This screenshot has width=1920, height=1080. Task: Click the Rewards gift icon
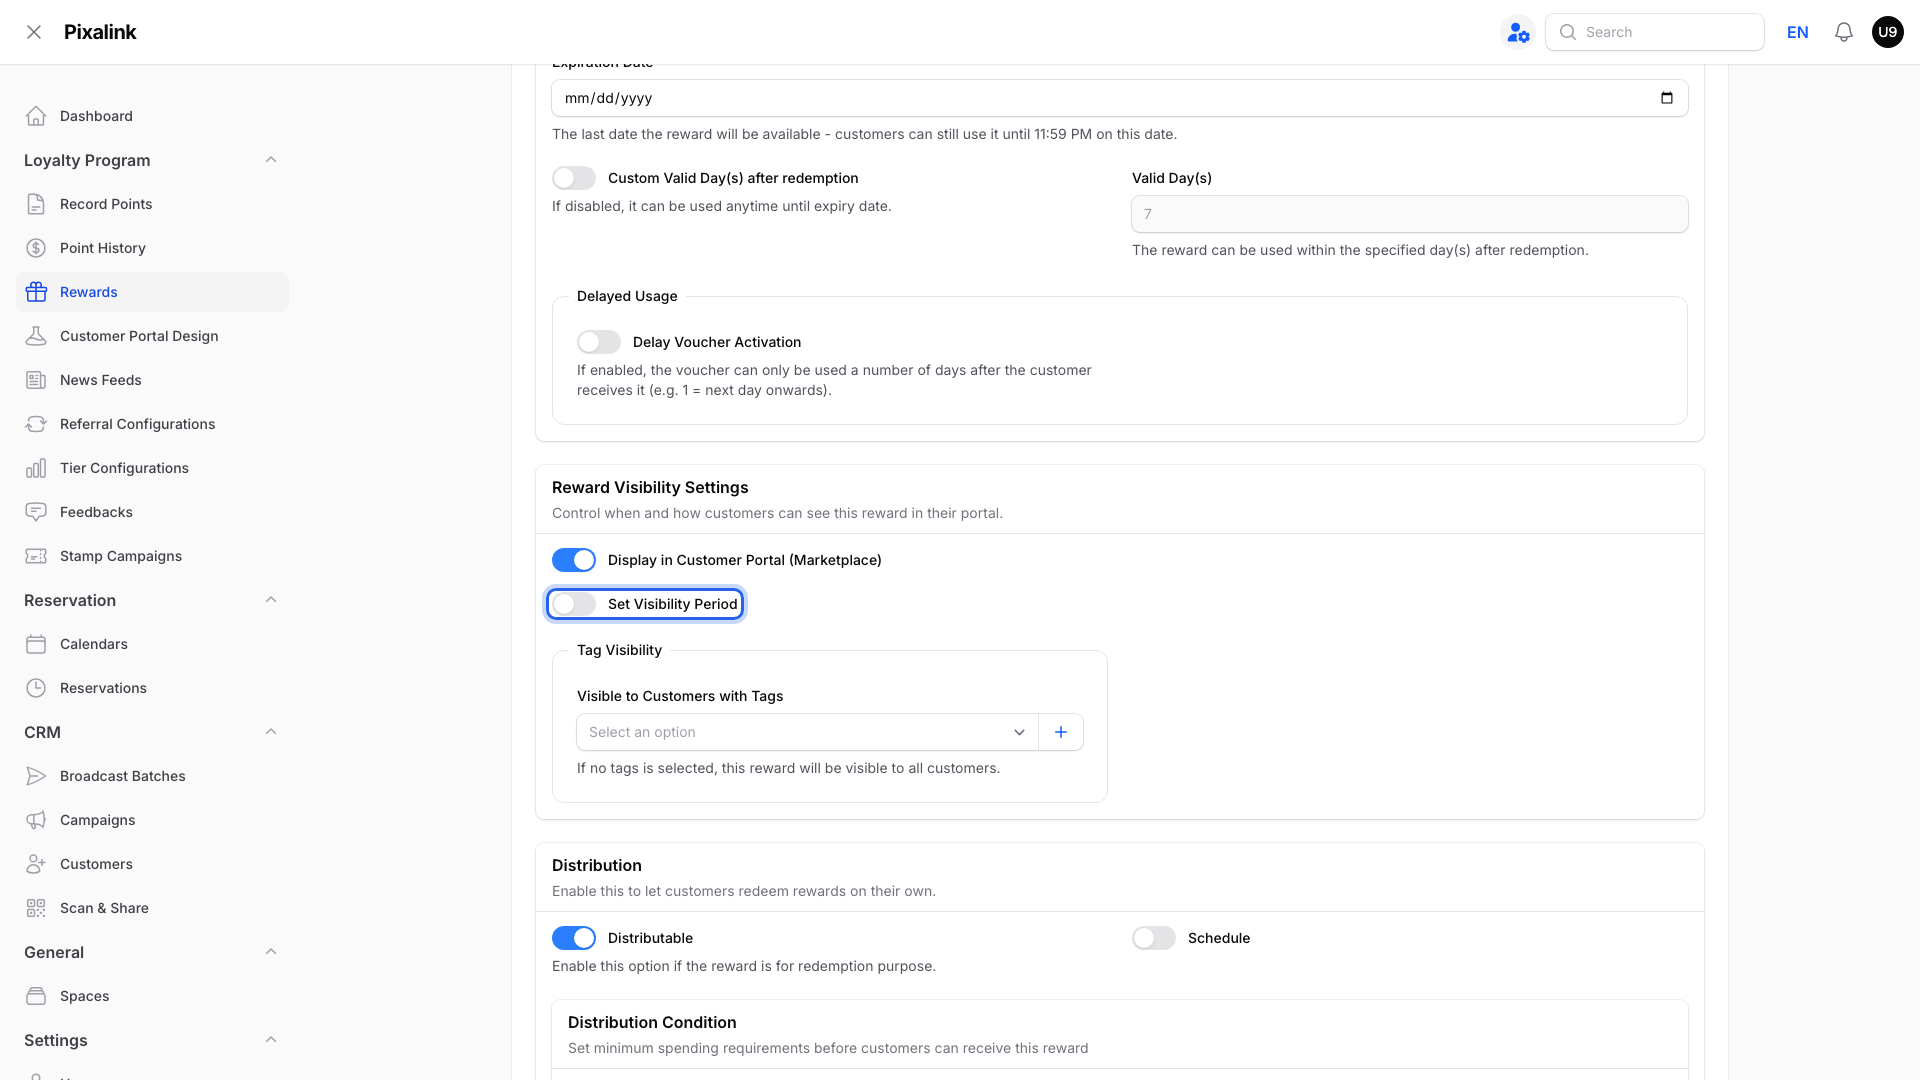pyautogui.click(x=36, y=292)
